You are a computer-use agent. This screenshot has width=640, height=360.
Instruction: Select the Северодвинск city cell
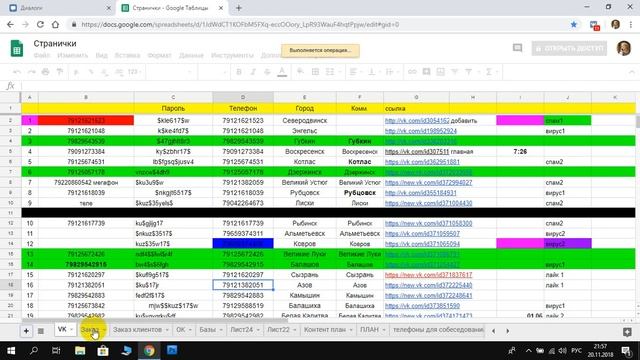pyautogui.click(x=304, y=120)
